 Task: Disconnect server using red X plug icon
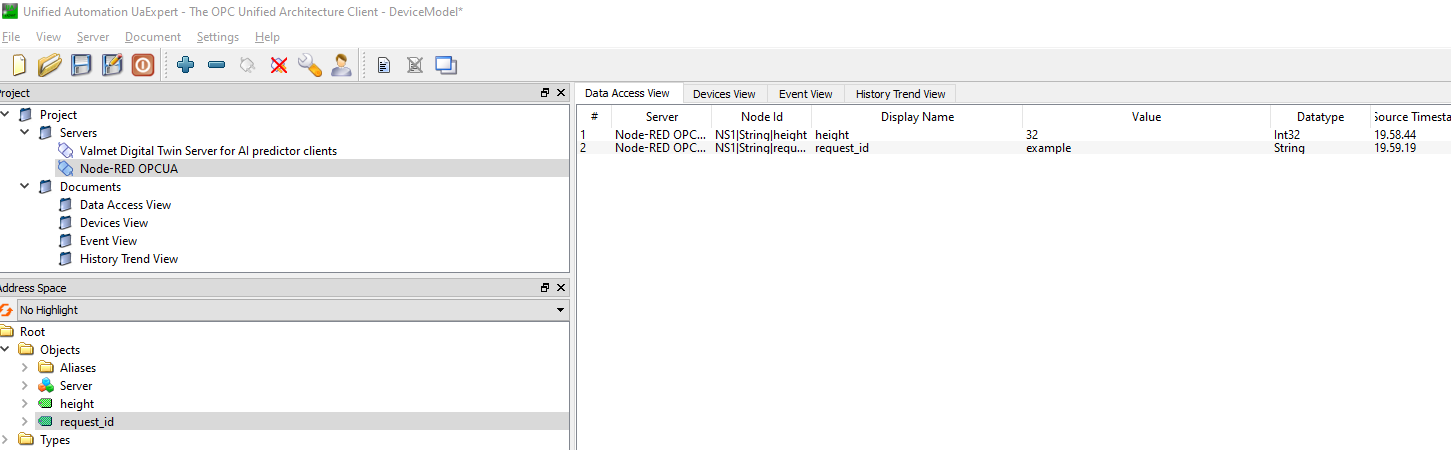[279, 65]
